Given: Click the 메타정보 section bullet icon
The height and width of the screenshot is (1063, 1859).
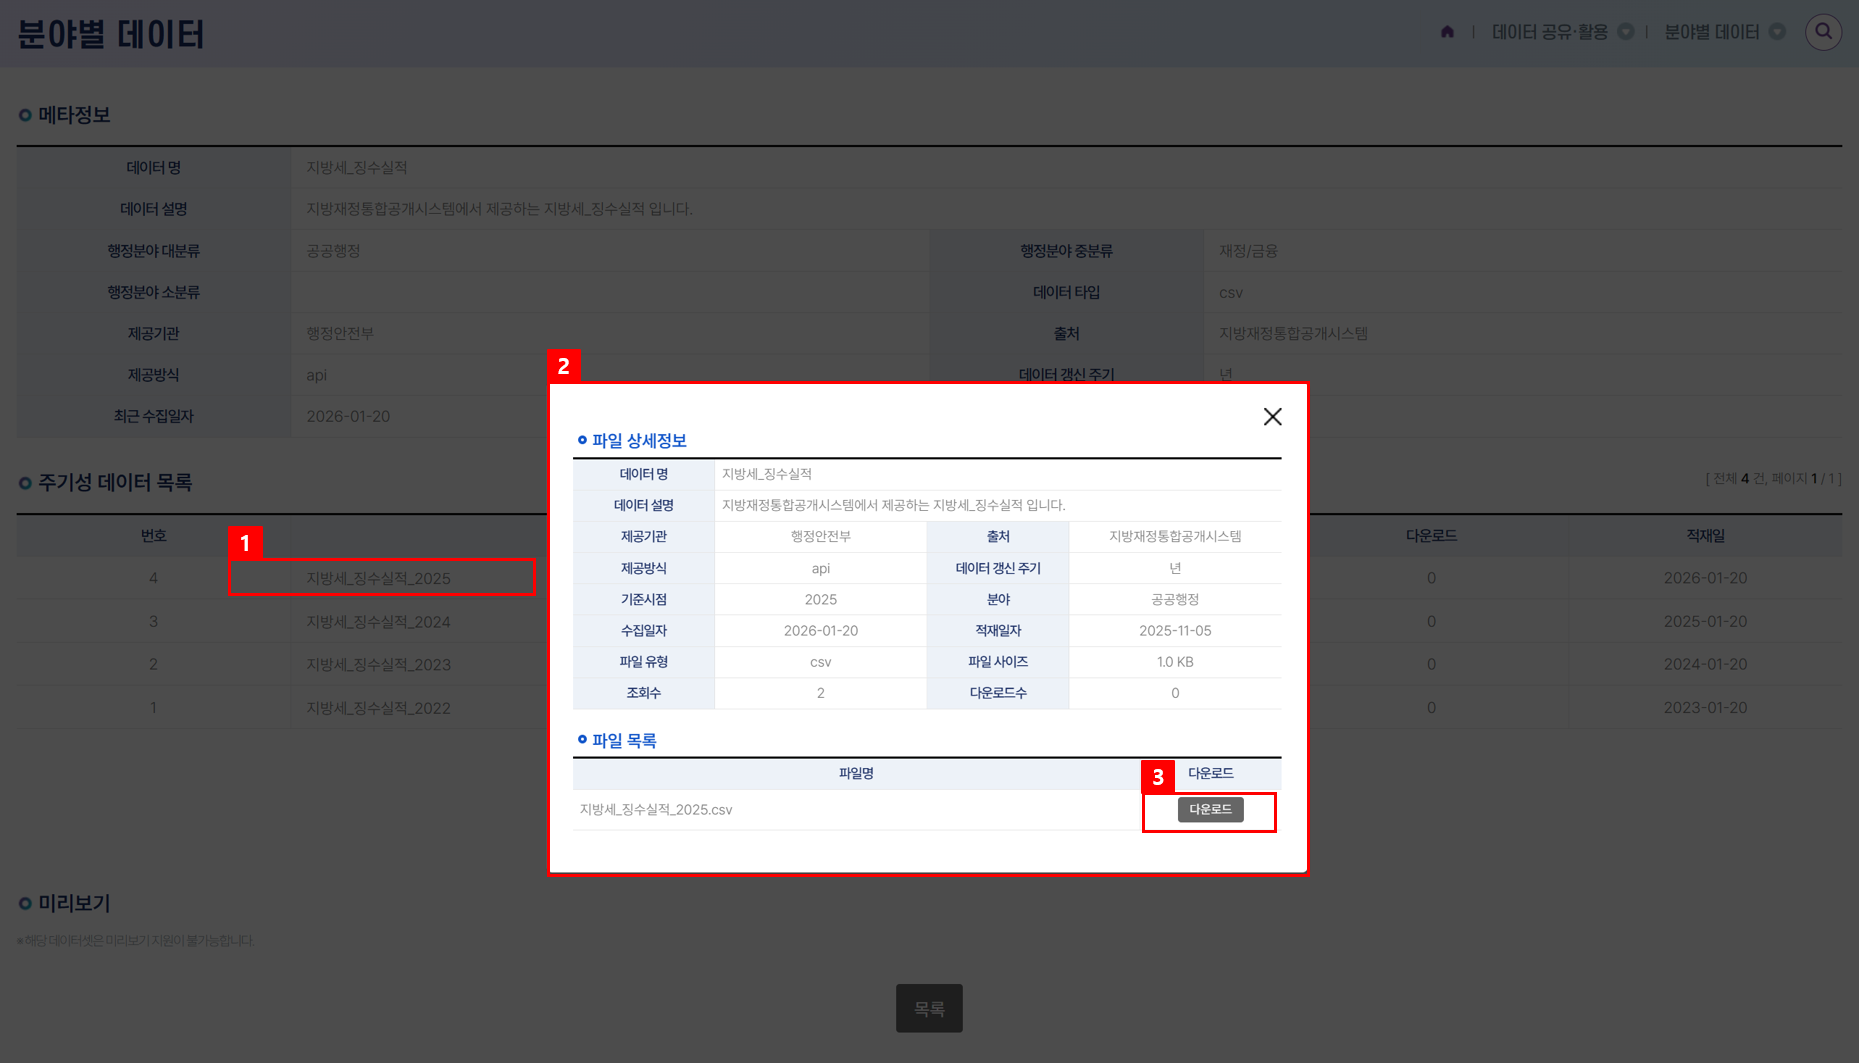Looking at the screenshot, I should click(x=25, y=116).
